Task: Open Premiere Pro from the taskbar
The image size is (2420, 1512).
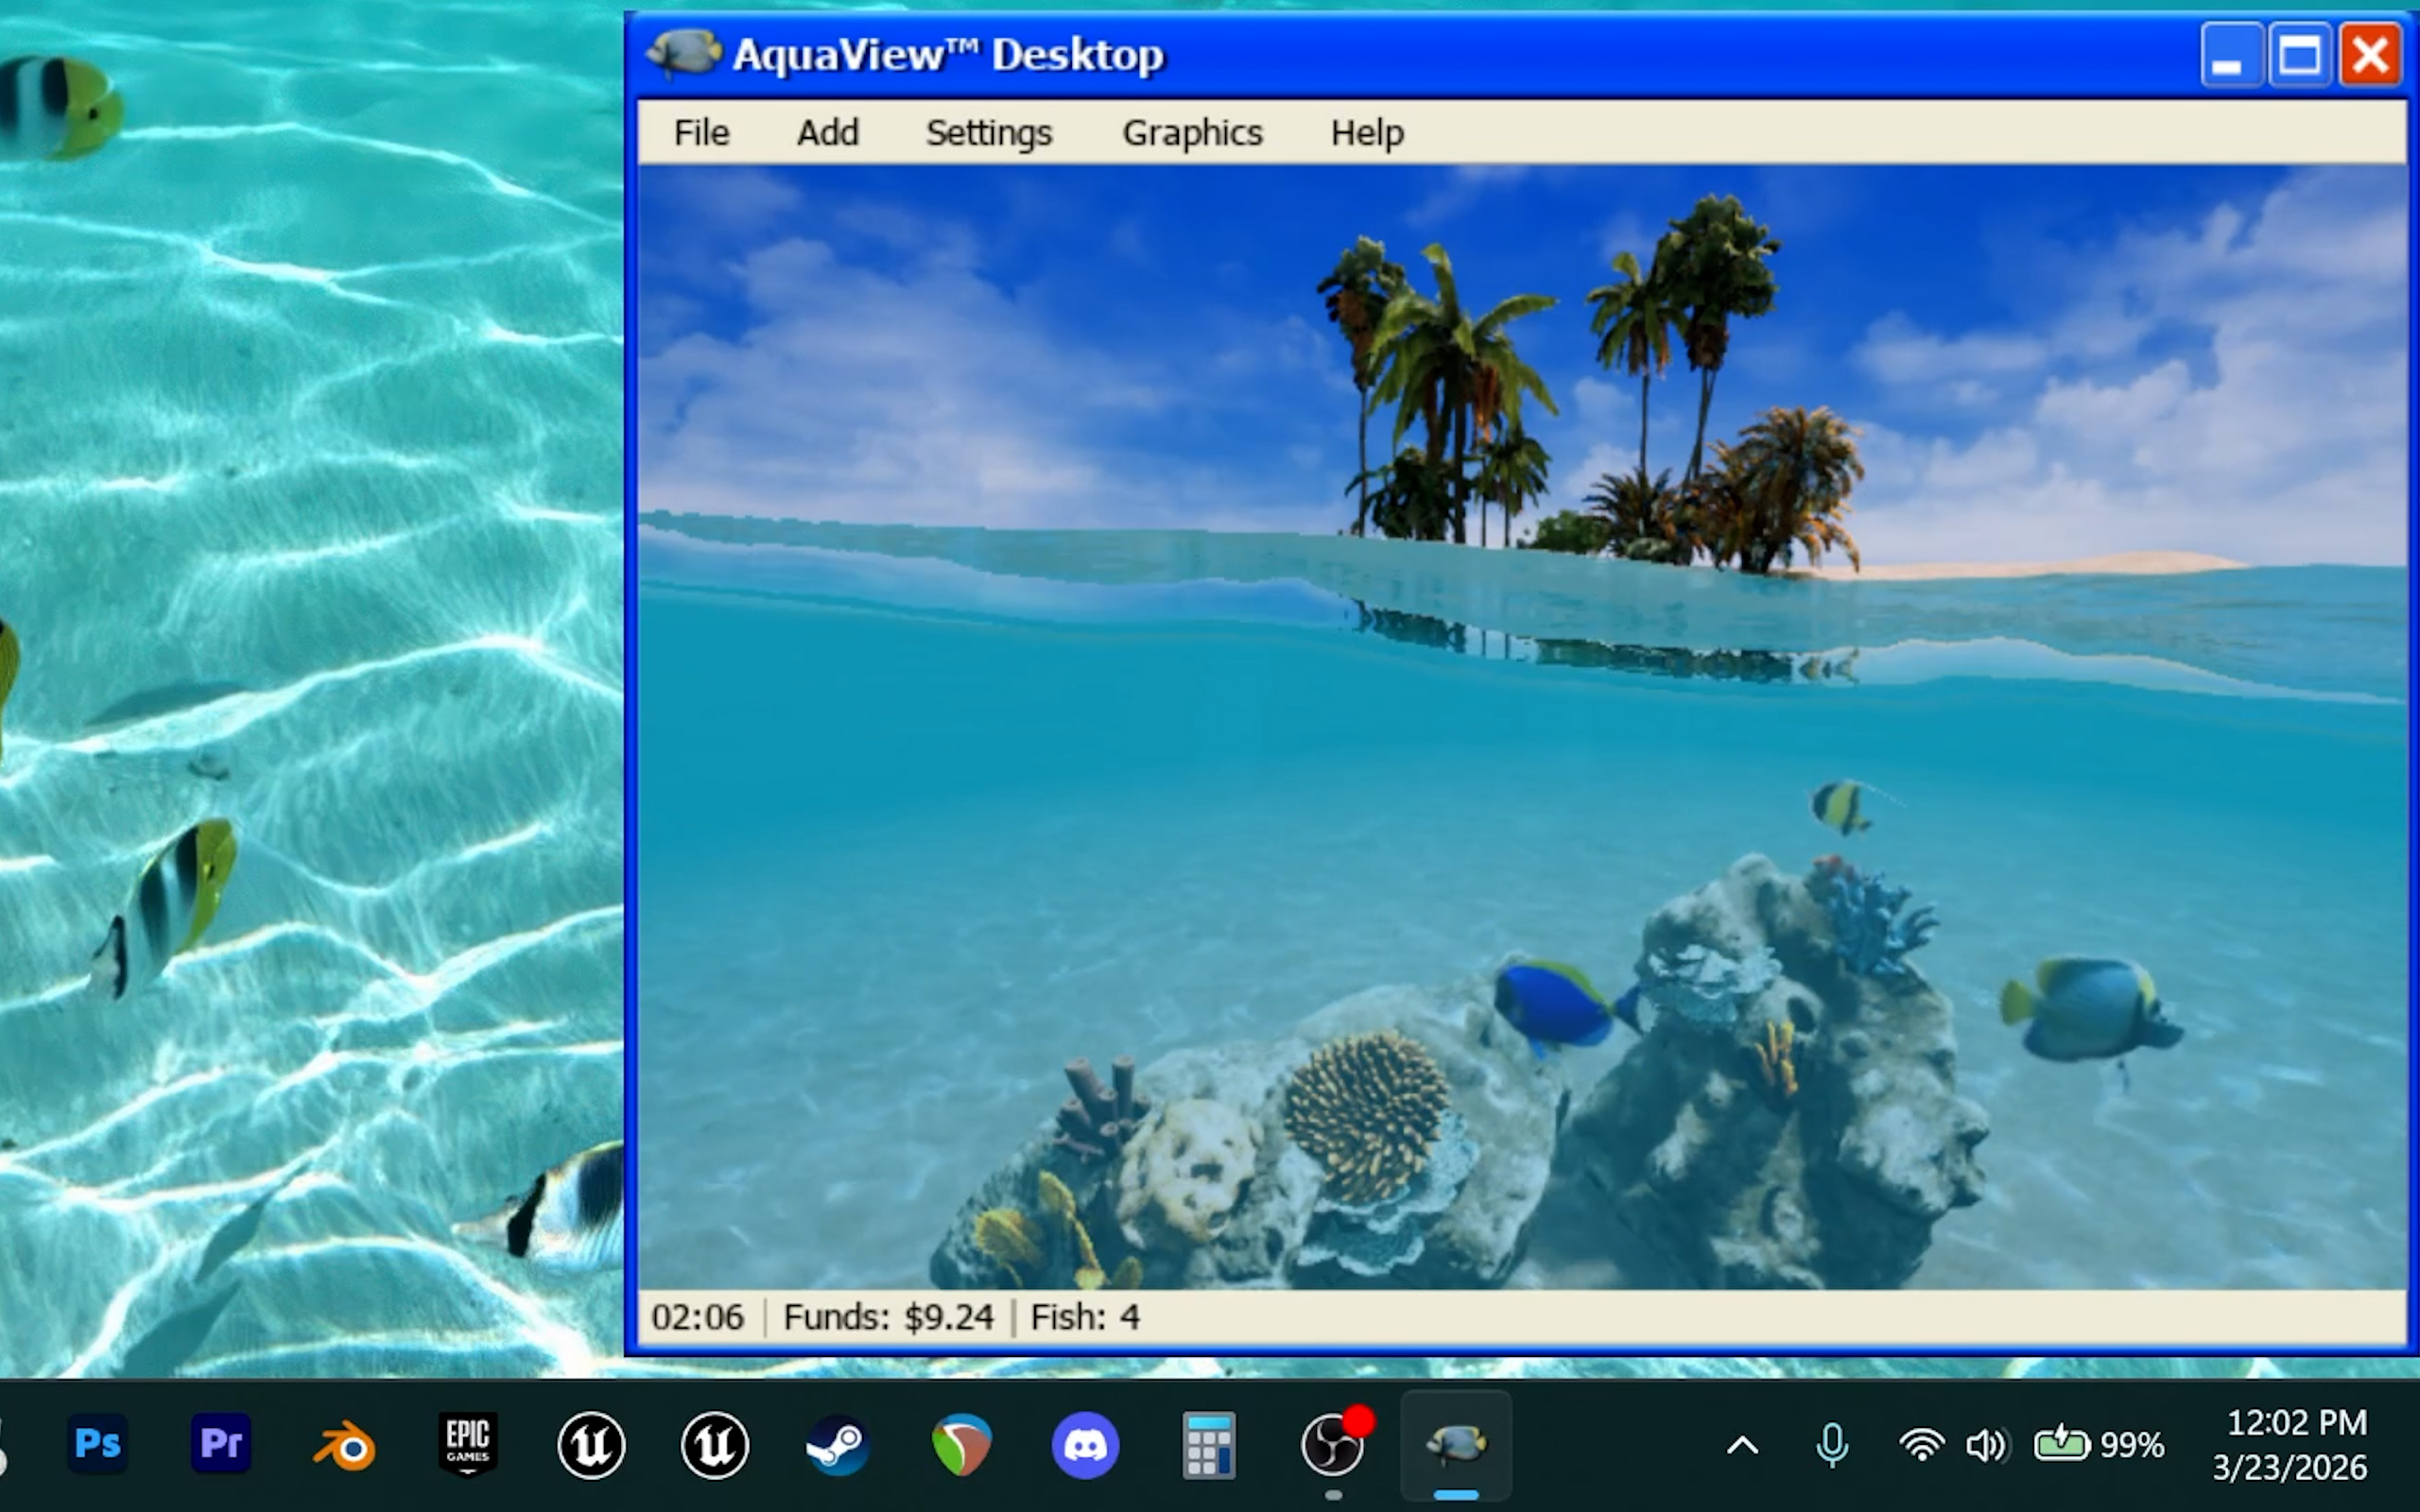Action: tap(221, 1444)
